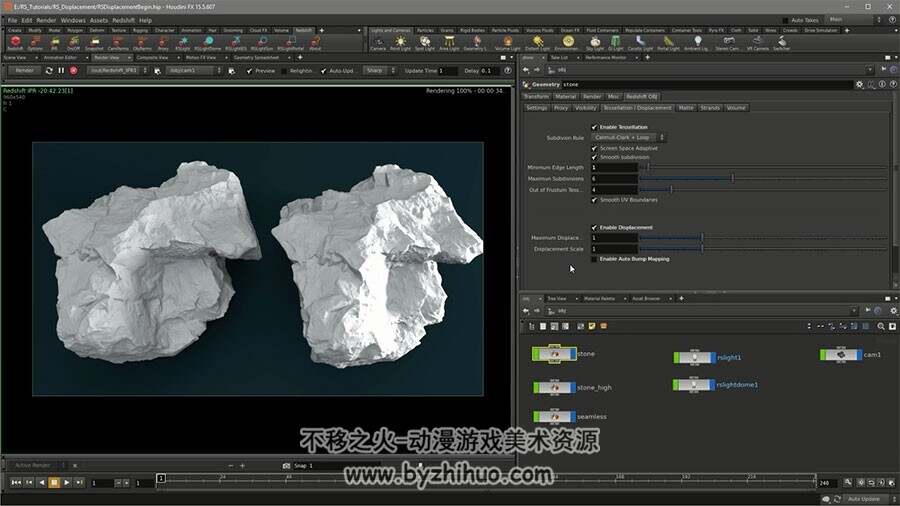
Task: Toggle the Auto-Update checkbox in render view
Action: click(x=324, y=71)
